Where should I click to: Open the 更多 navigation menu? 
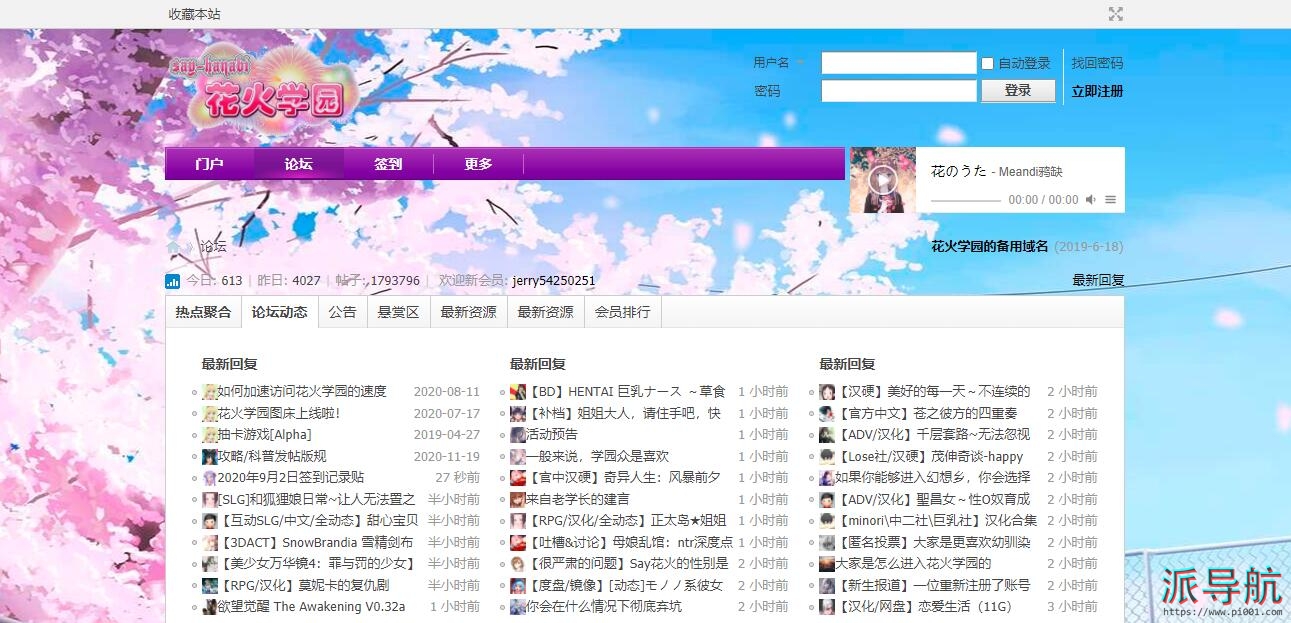click(x=478, y=164)
